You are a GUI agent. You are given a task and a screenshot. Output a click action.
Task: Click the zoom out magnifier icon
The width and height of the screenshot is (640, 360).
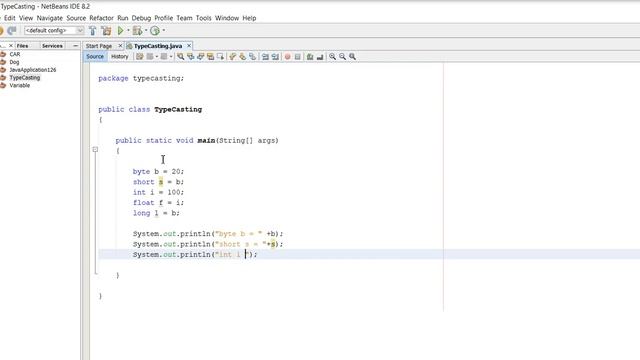[342, 57]
